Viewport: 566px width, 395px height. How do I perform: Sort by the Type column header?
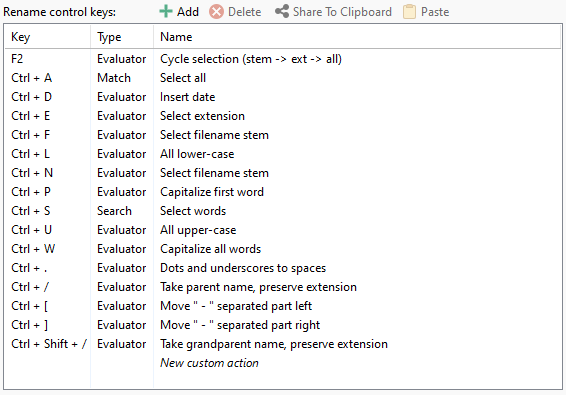[122, 37]
